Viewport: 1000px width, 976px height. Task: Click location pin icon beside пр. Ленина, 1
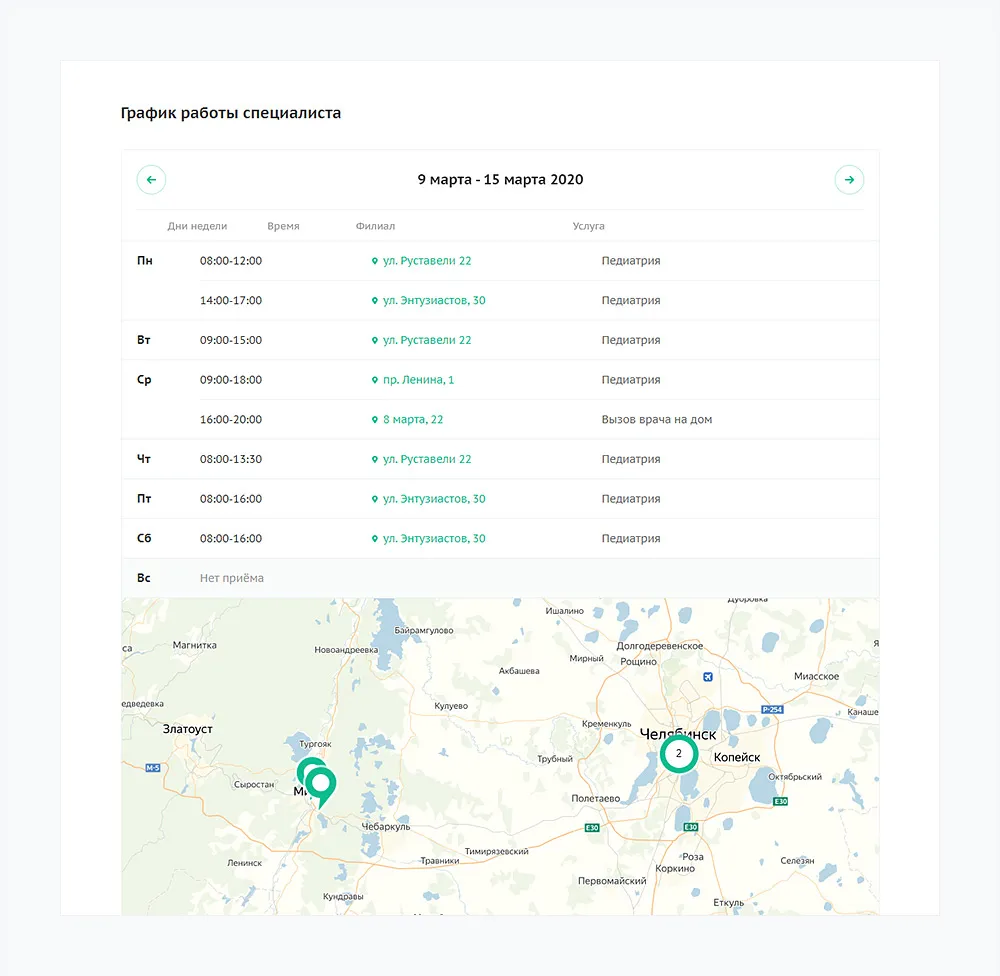pyautogui.click(x=375, y=380)
